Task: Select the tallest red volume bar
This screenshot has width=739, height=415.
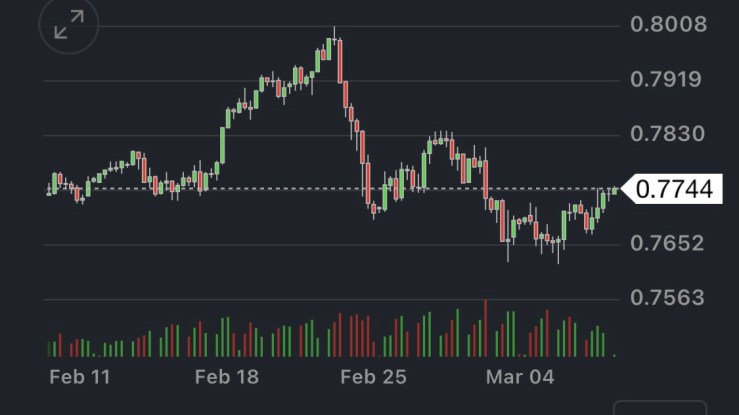Action: [485, 328]
